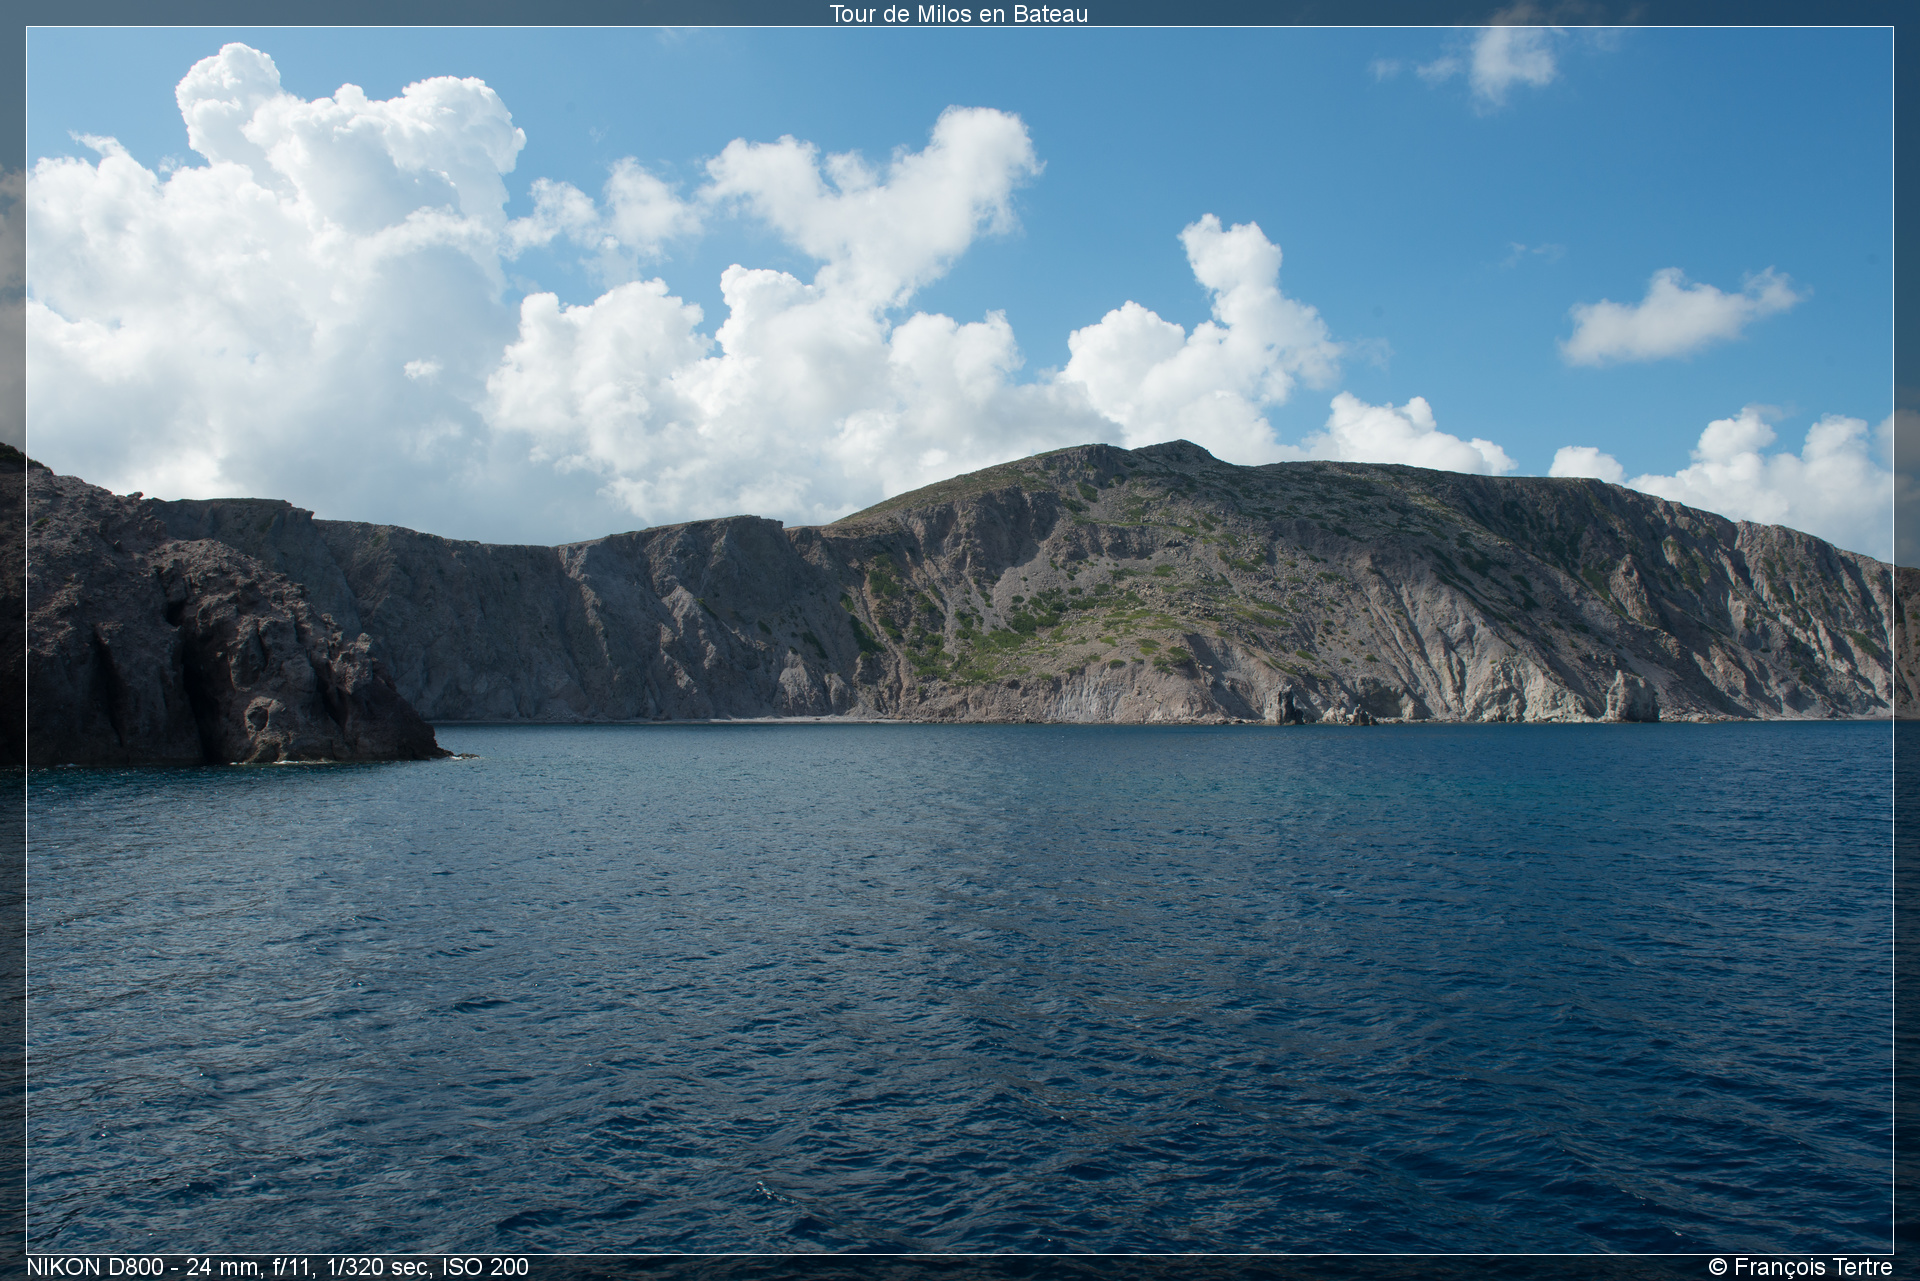1920x1281 pixels.
Task: Click the 'NIKON D800 - 24 mm, f/11, 1/320 sec, ISO 200' caption
Action: point(277,1267)
